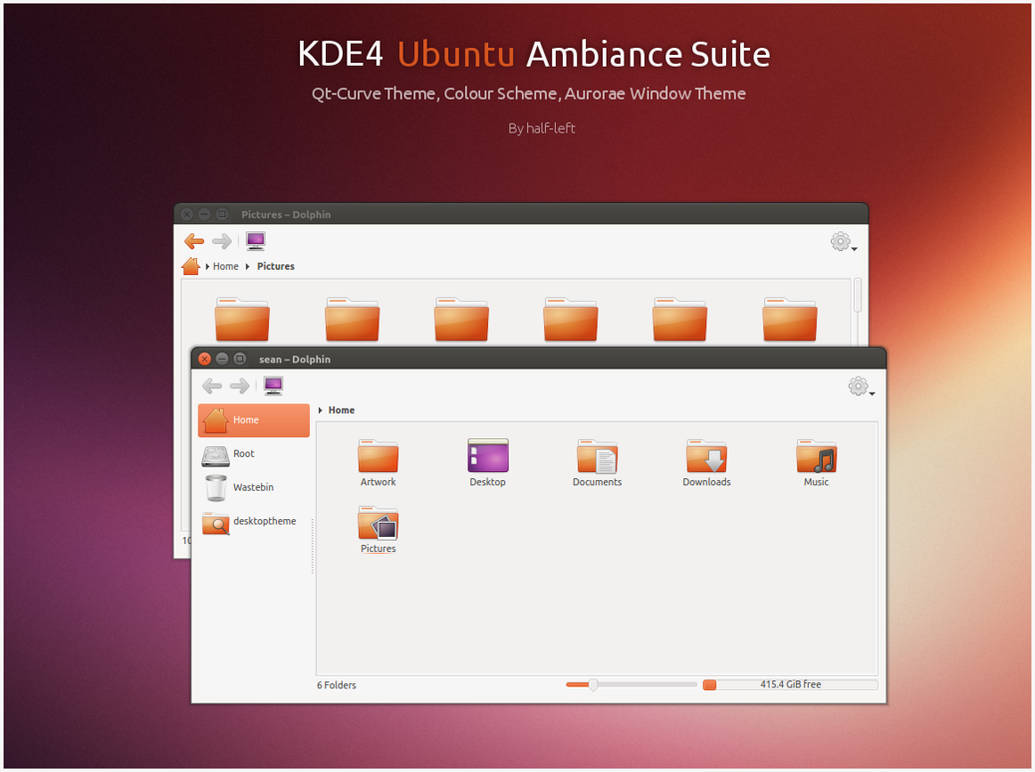The image size is (1035, 772).
Task: Open the Downloads folder
Action: click(x=706, y=455)
